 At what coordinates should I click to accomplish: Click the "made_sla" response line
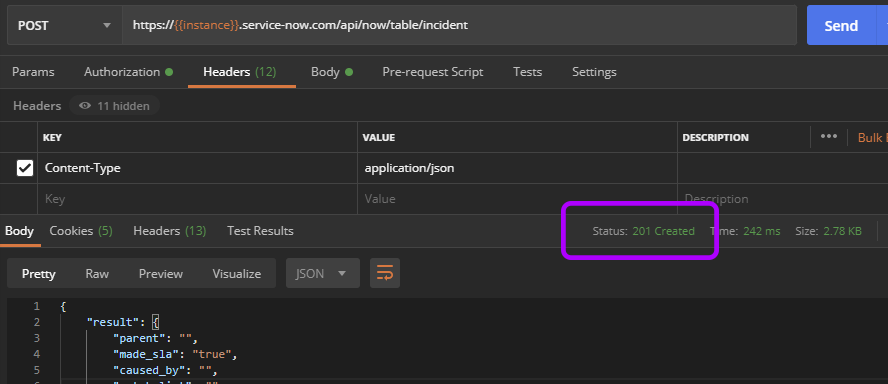tap(175, 355)
